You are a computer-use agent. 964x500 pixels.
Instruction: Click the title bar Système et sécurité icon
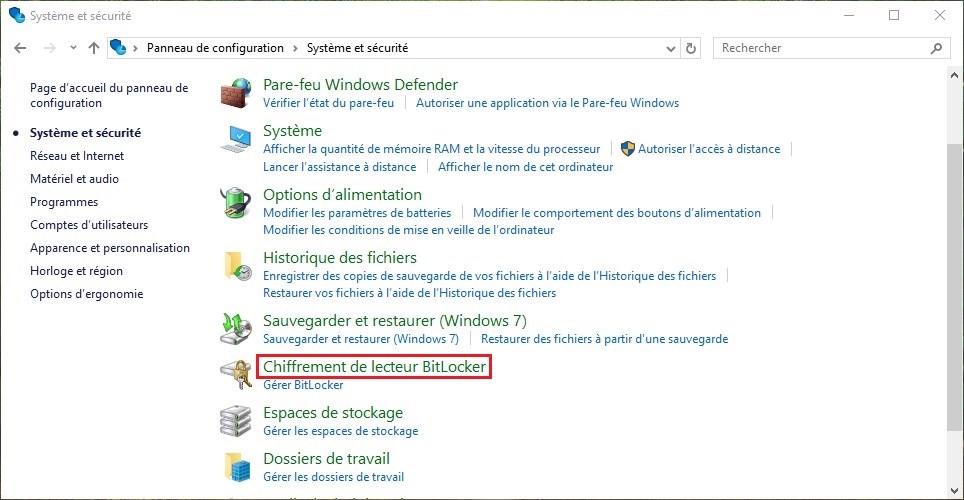[x=17, y=15]
